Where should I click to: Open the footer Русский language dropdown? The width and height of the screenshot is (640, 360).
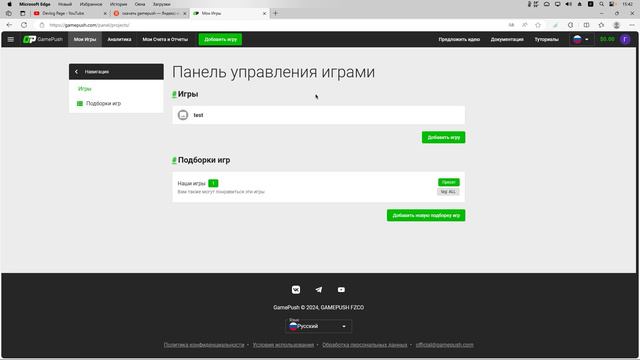318,326
